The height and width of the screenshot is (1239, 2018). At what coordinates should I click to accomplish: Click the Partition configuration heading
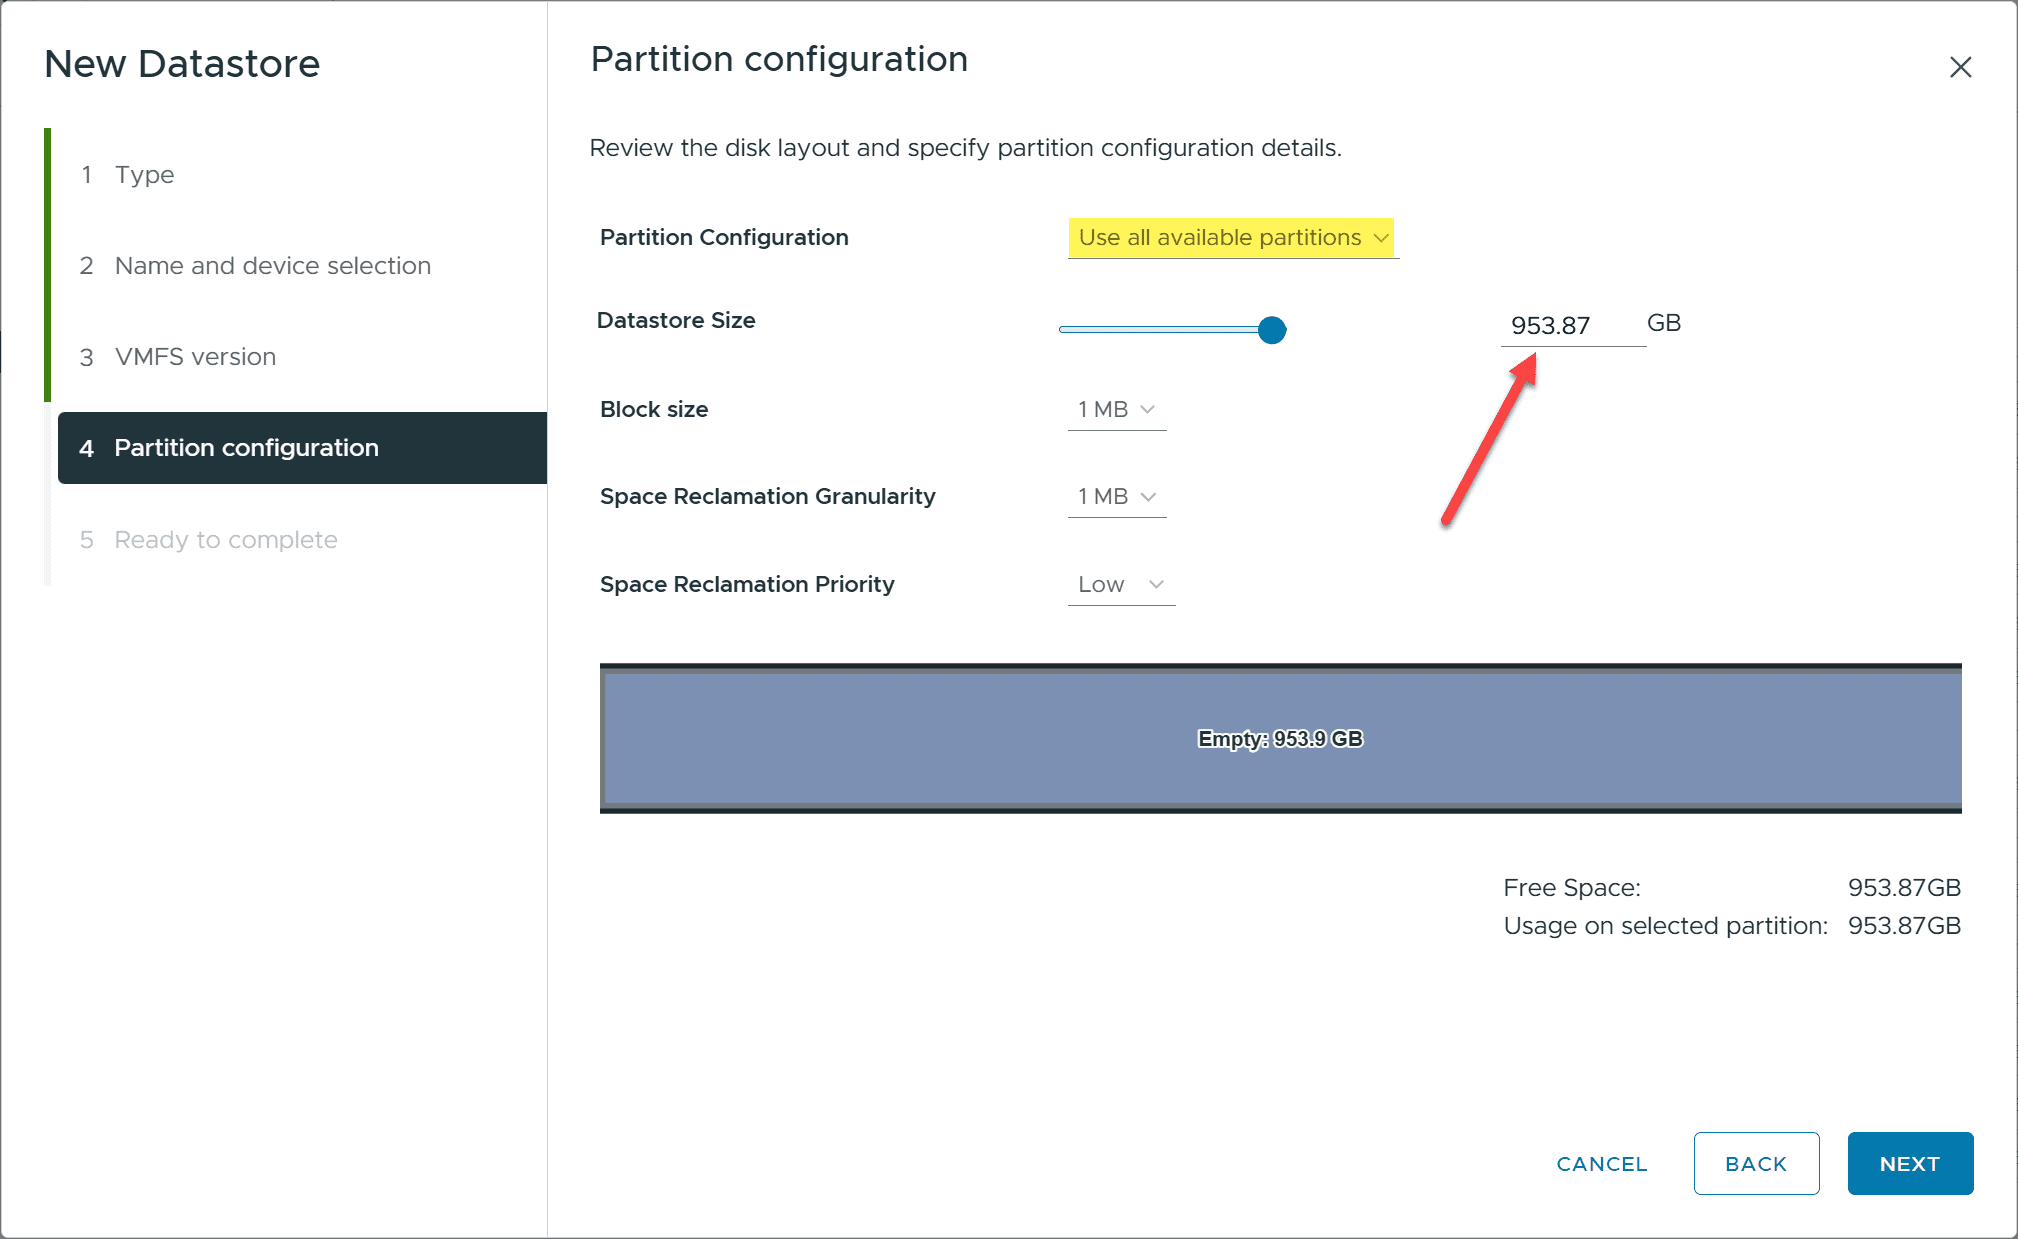(779, 59)
